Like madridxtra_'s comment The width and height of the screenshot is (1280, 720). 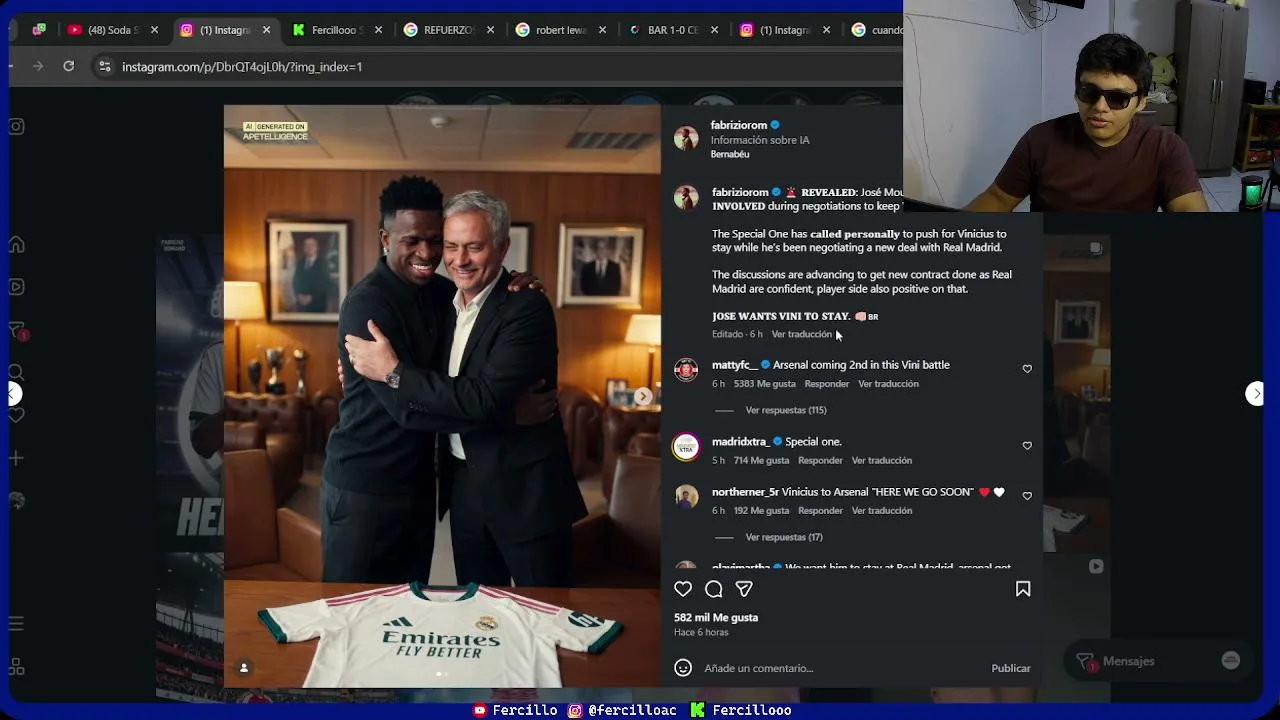point(1027,446)
